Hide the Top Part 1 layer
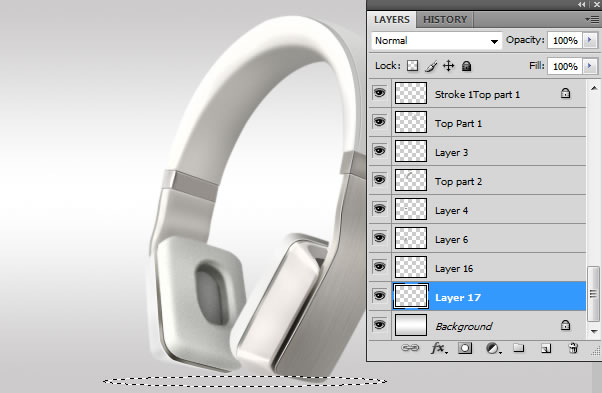The height and width of the screenshot is (393, 602). click(x=379, y=122)
